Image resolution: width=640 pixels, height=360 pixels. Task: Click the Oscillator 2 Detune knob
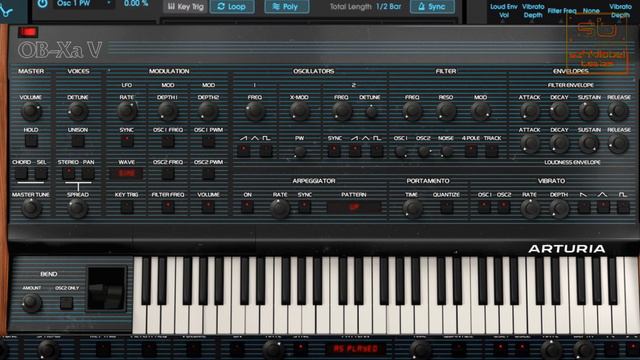371,112
